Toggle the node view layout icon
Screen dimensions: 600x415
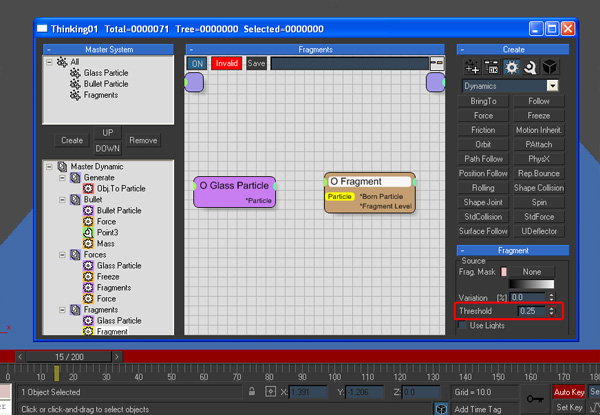(437, 63)
